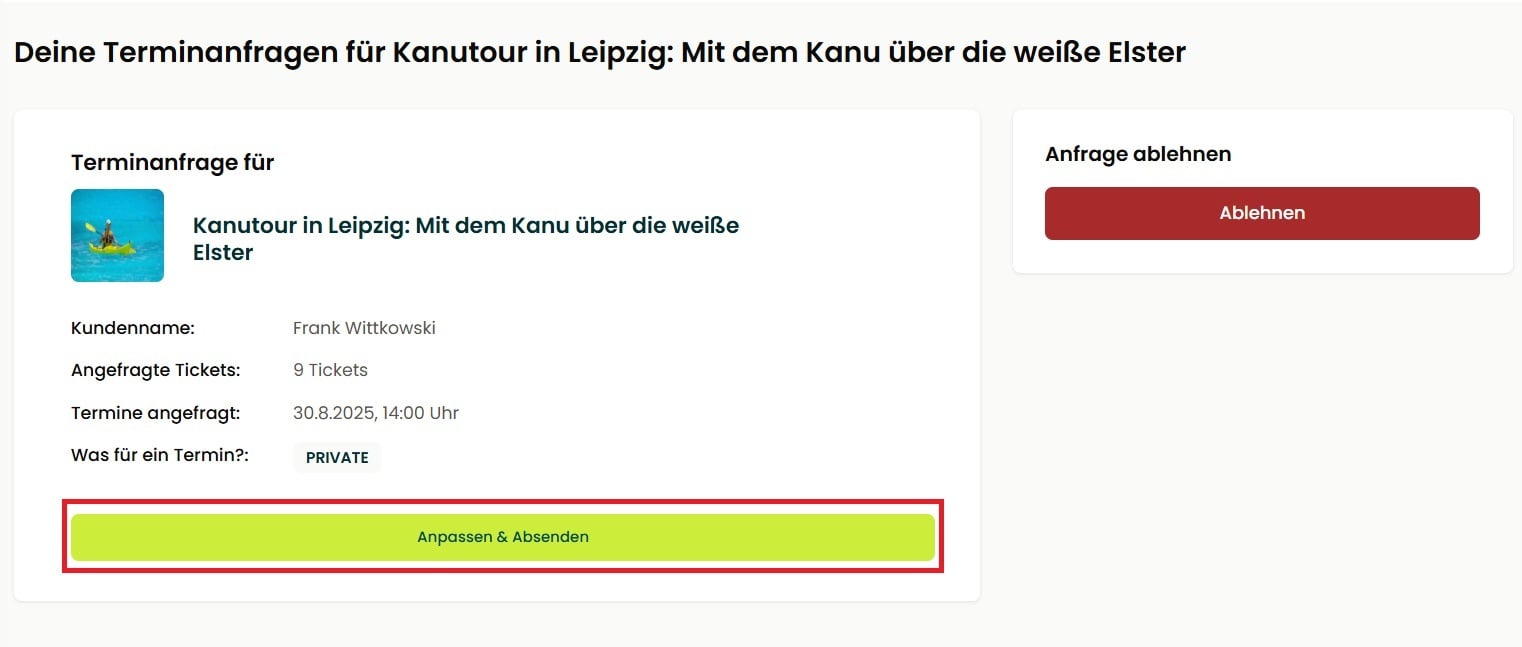Select the customer name Frank Wittkowski
Viewport: 1522px width, 647px height.
point(364,328)
